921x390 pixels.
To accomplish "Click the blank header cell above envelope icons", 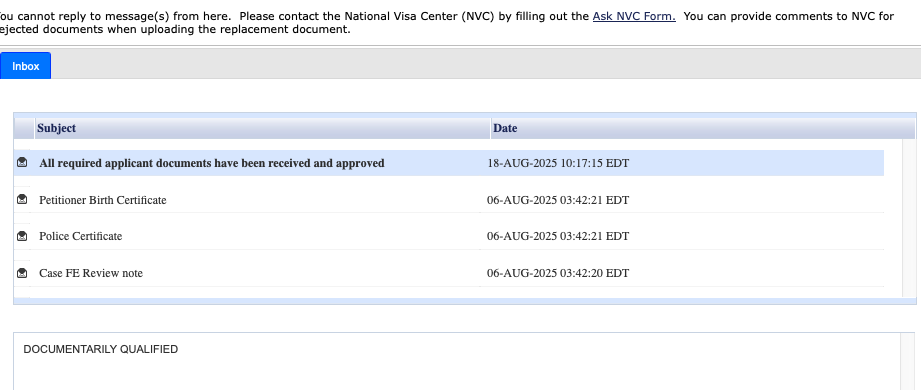I will 24,128.
